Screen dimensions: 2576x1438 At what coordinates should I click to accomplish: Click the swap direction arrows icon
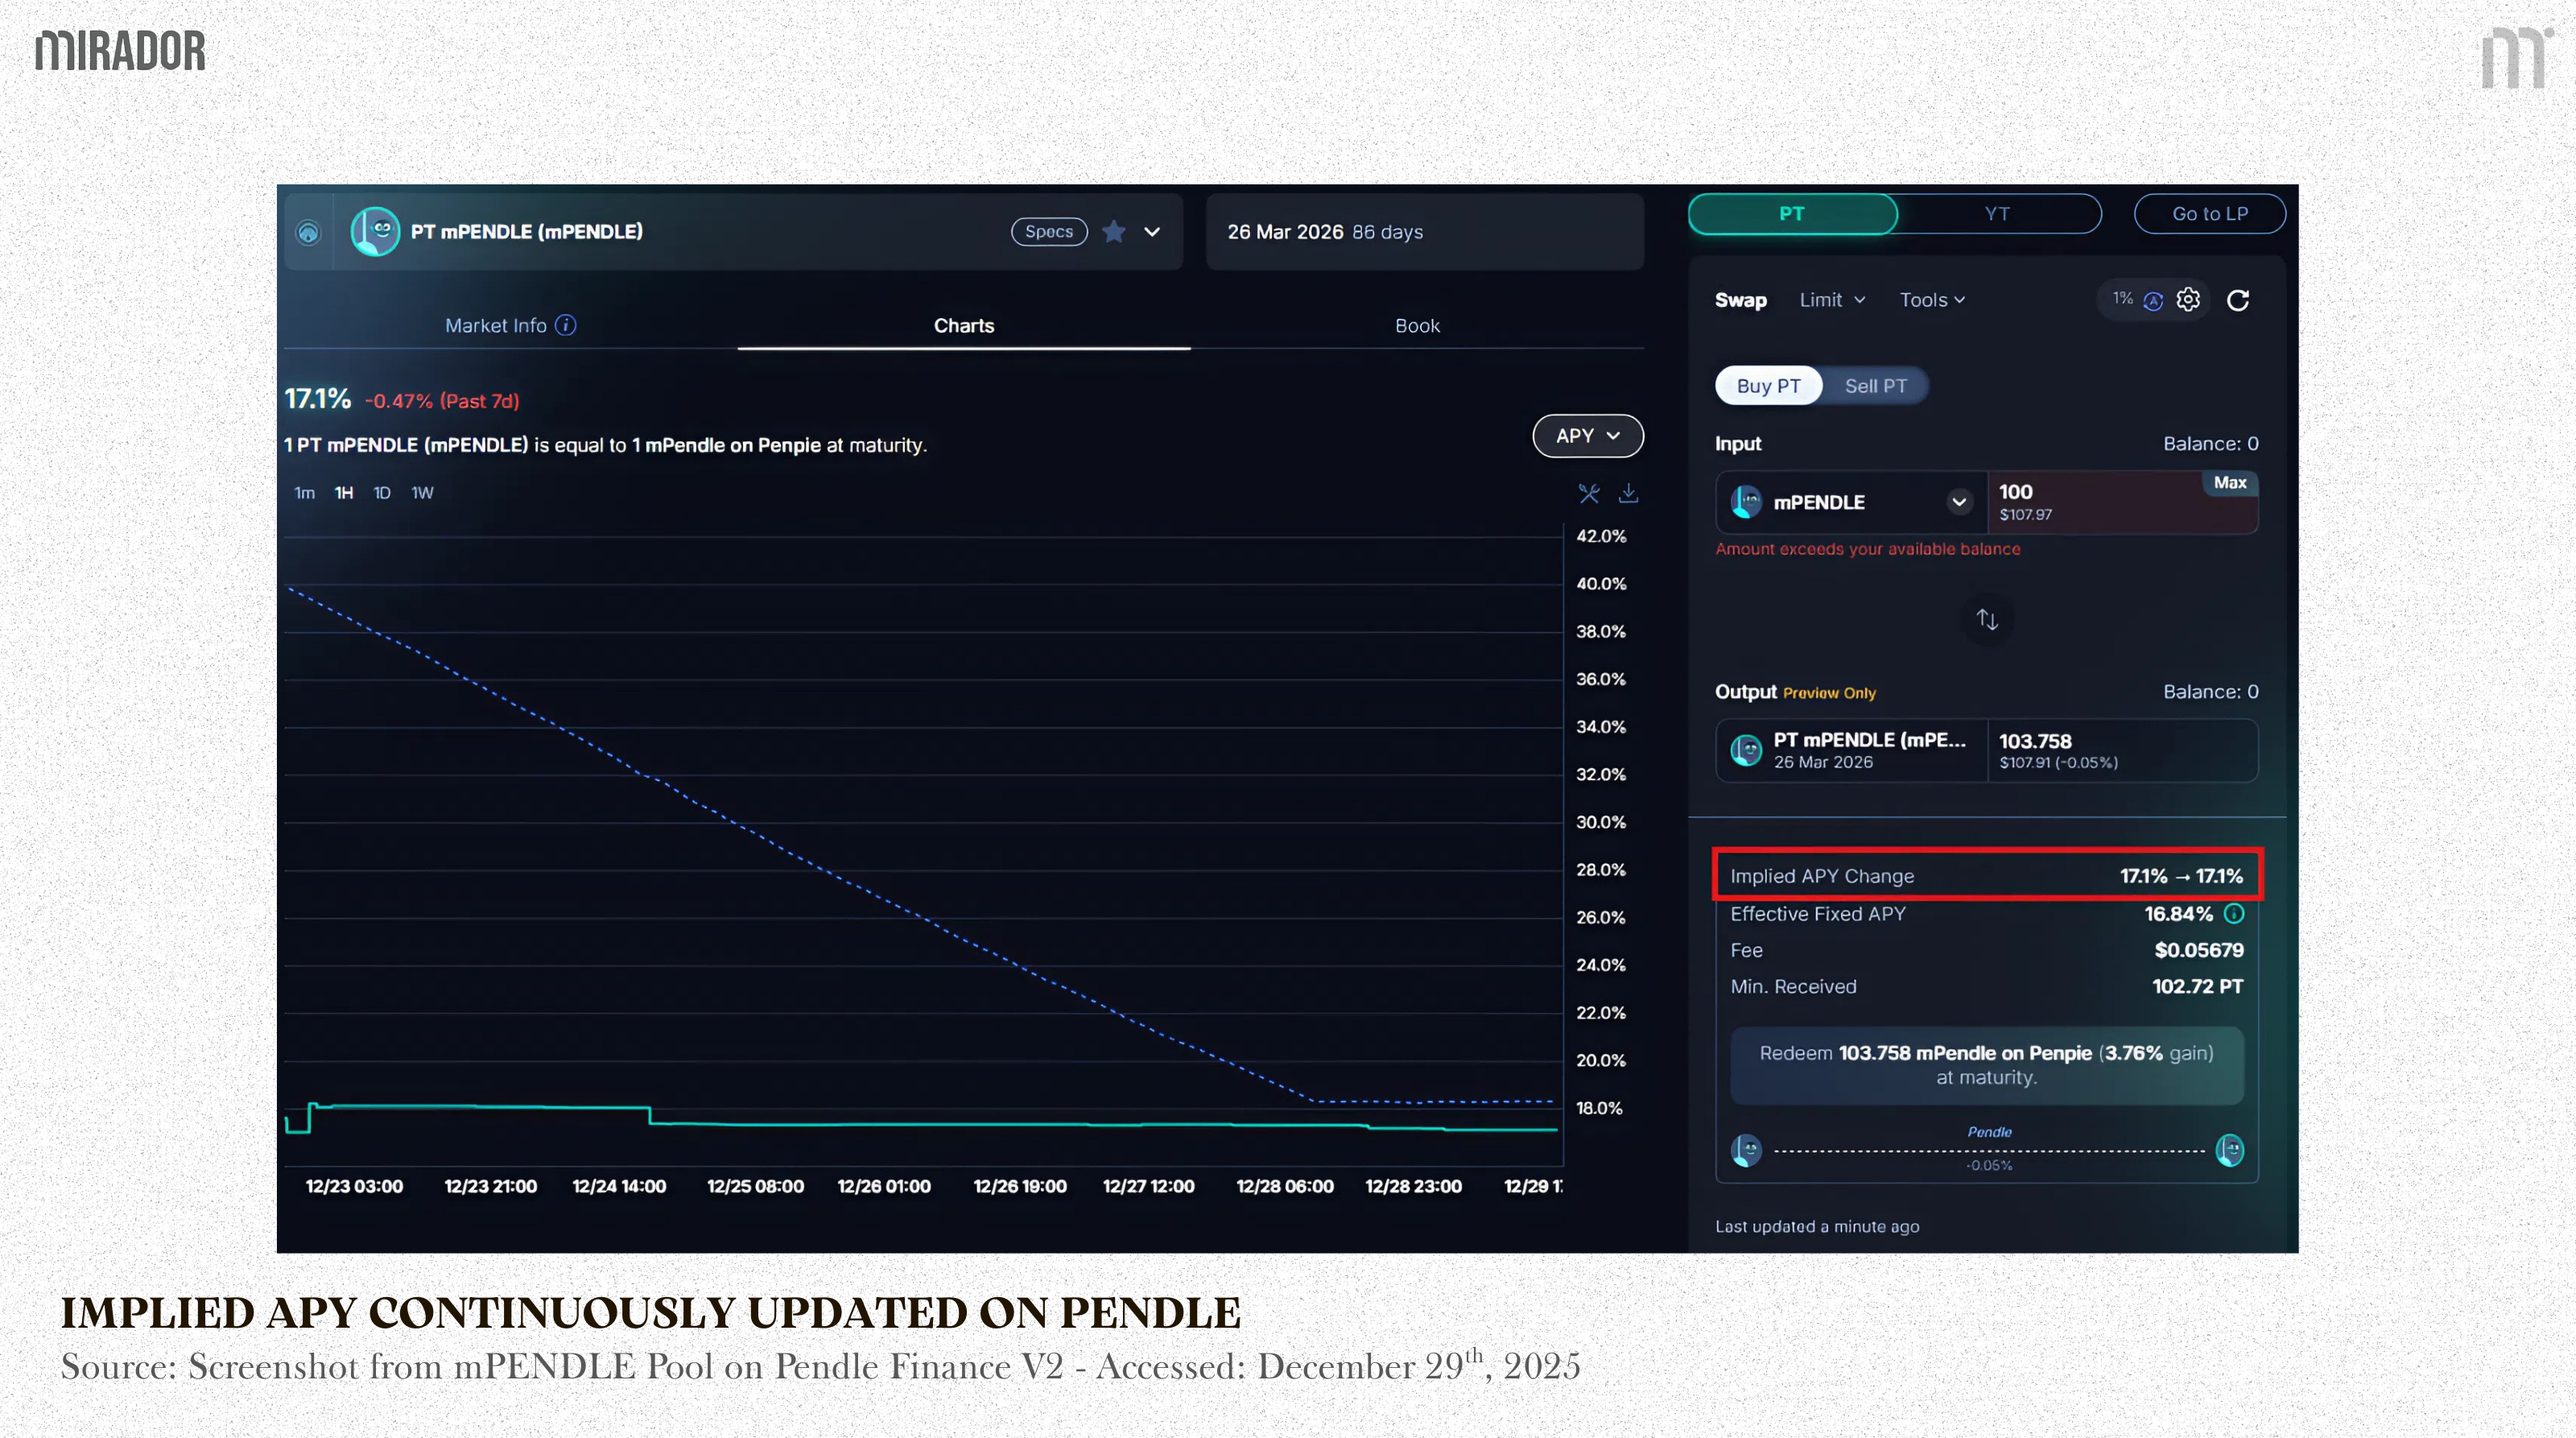pyautogui.click(x=1987, y=620)
